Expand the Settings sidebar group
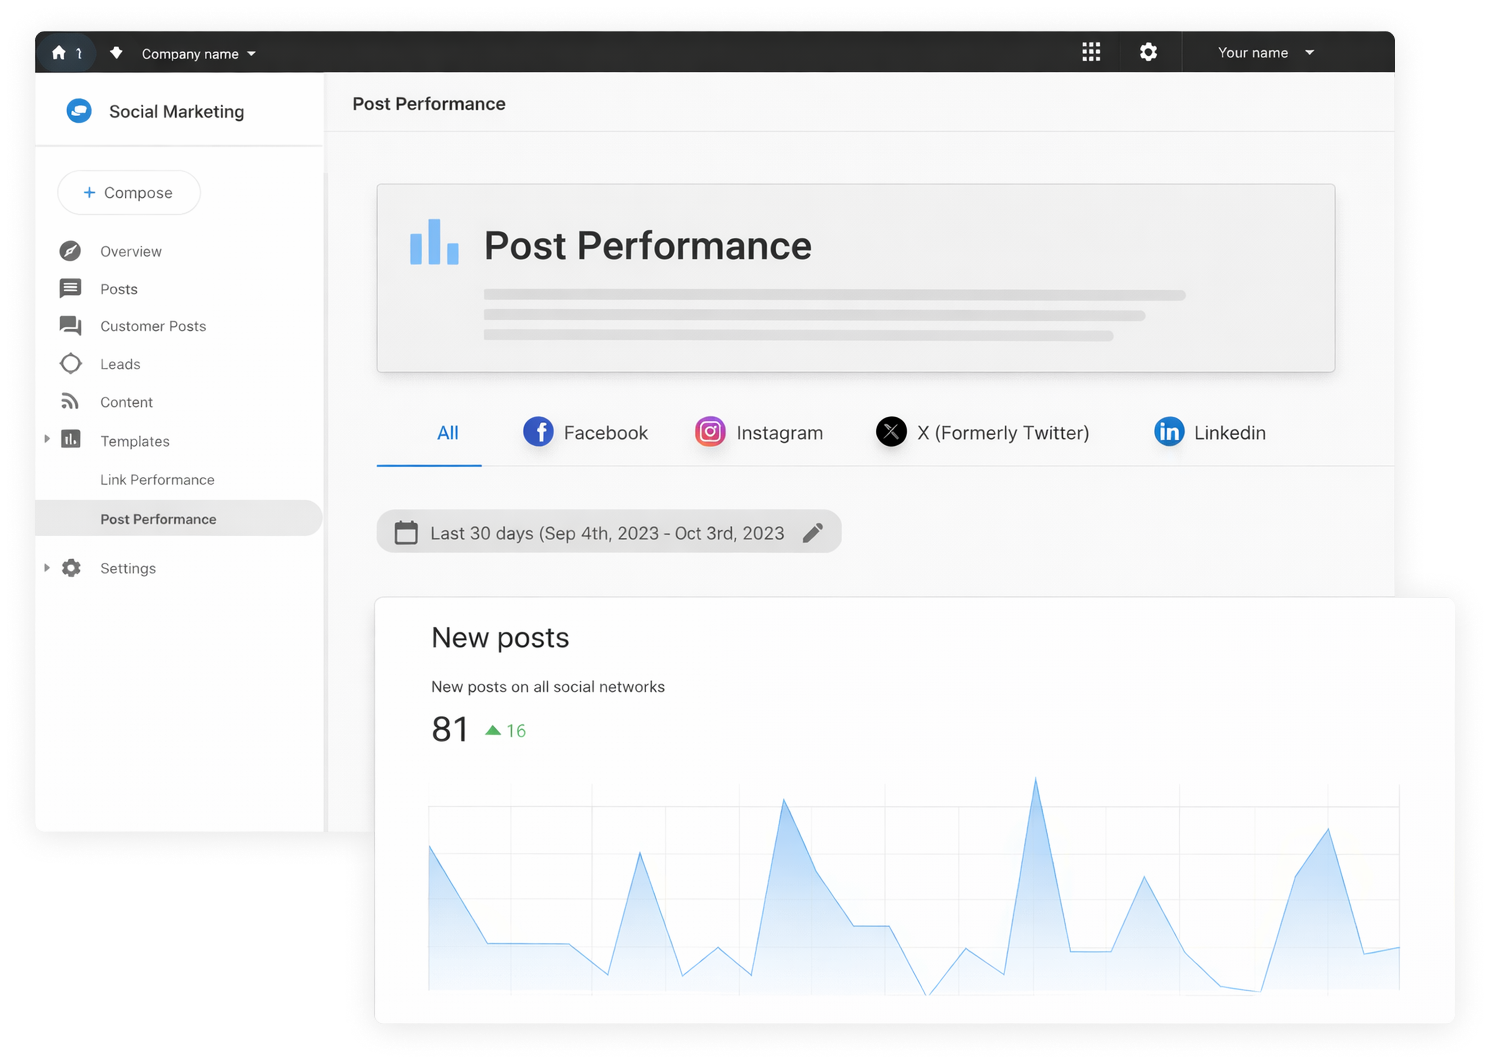 pyautogui.click(x=46, y=567)
